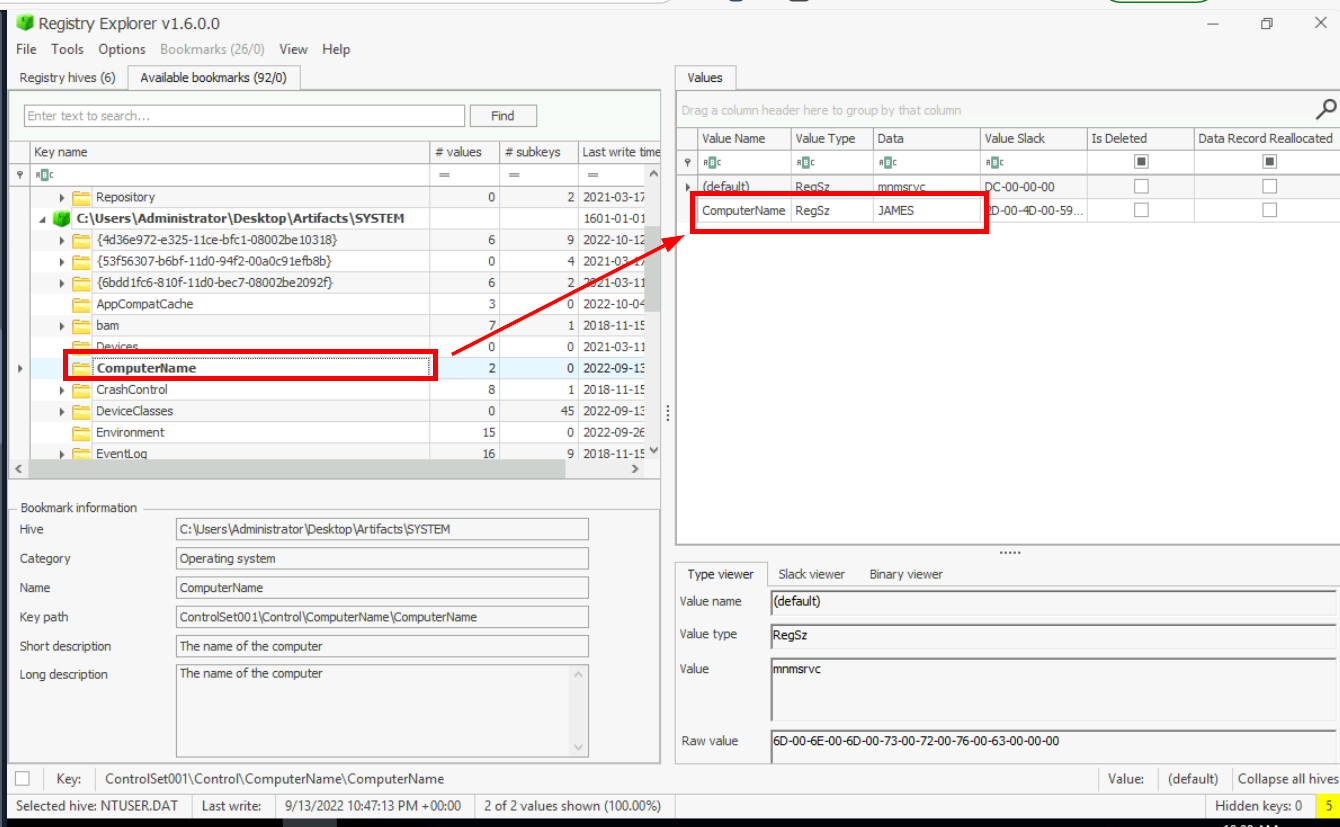The width and height of the screenshot is (1340, 827).
Task: Click the search text input field
Action: (244, 116)
